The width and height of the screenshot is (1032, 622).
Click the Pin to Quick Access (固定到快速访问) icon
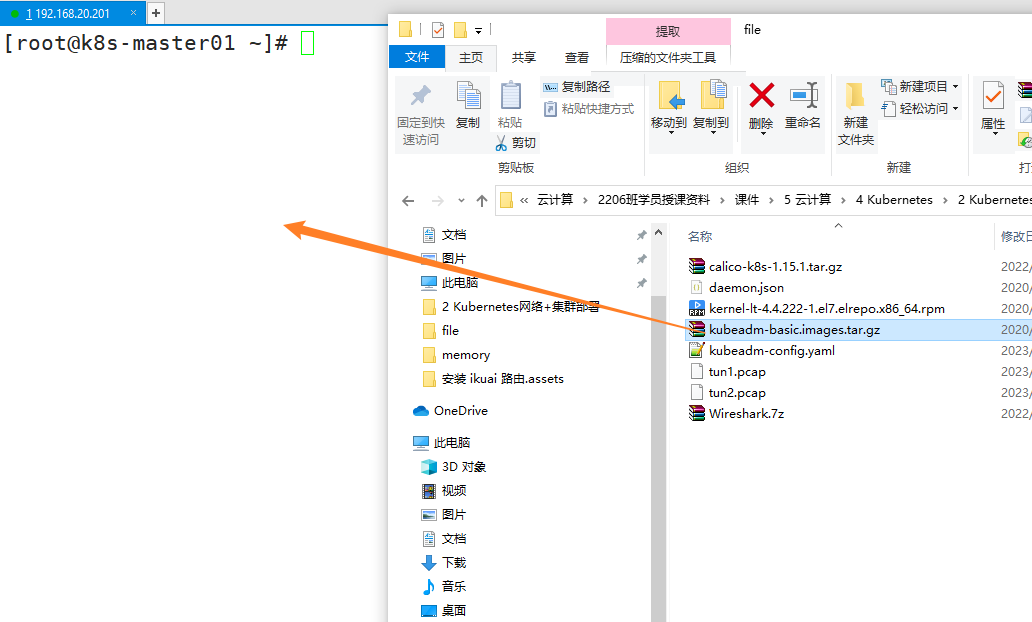[421, 97]
